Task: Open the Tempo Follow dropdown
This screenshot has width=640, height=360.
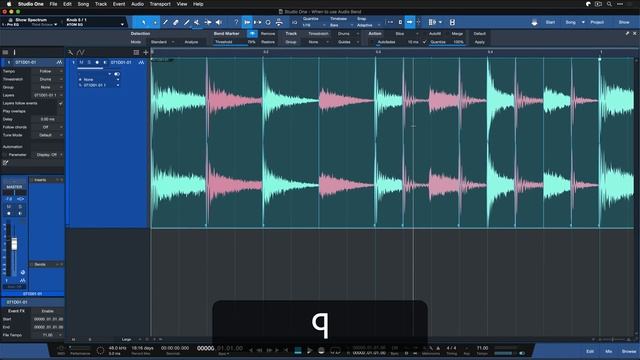Action: [48, 71]
